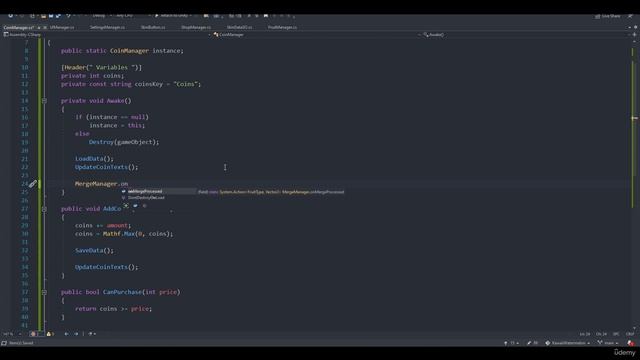The width and height of the screenshot is (640, 360).
Task: Click the unpushed commits arrow indicator
Action: 511,343
